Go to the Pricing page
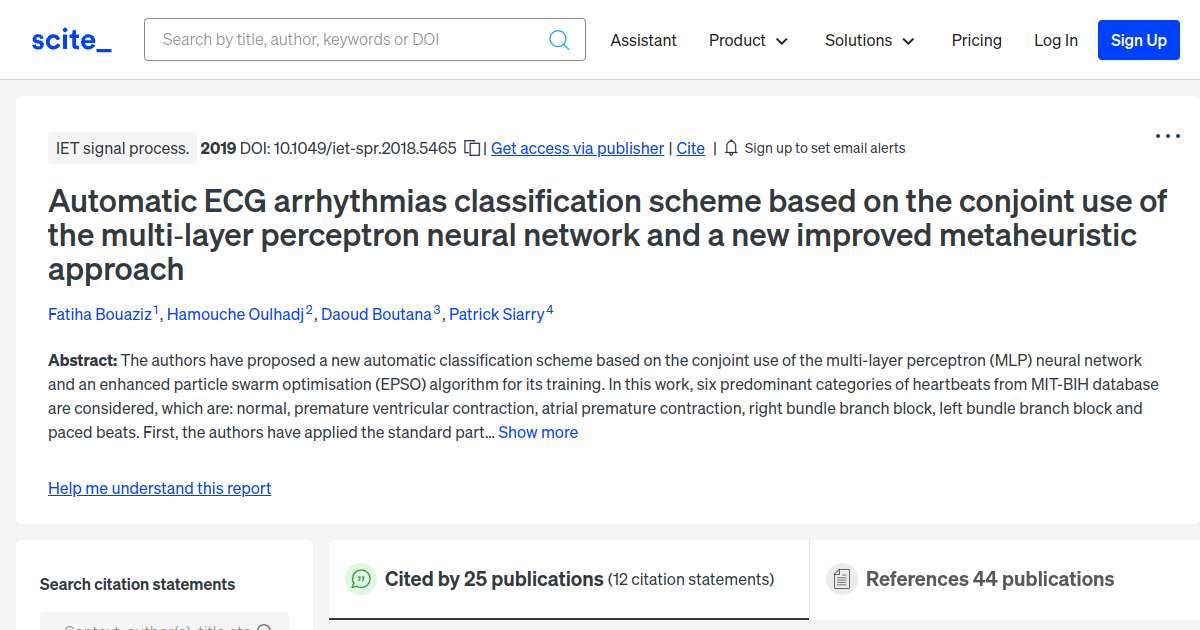The height and width of the screenshot is (630, 1200). 976,40
